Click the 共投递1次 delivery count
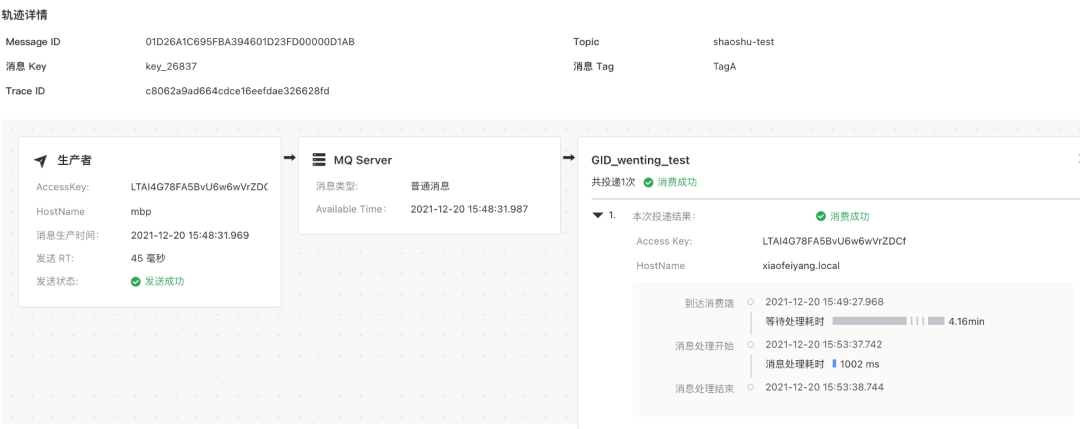Image resolution: width=1080 pixels, height=429 pixels. click(x=613, y=182)
